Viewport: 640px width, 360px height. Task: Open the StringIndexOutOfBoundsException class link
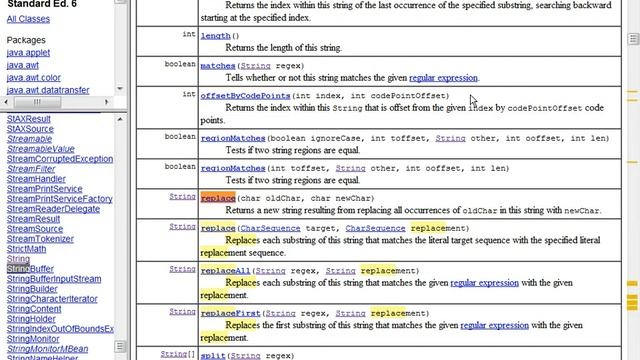60,329
